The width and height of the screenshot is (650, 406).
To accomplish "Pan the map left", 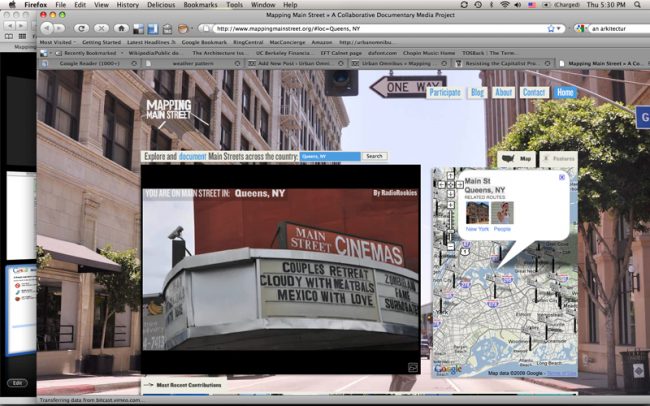I will click(x=441, y=185).
